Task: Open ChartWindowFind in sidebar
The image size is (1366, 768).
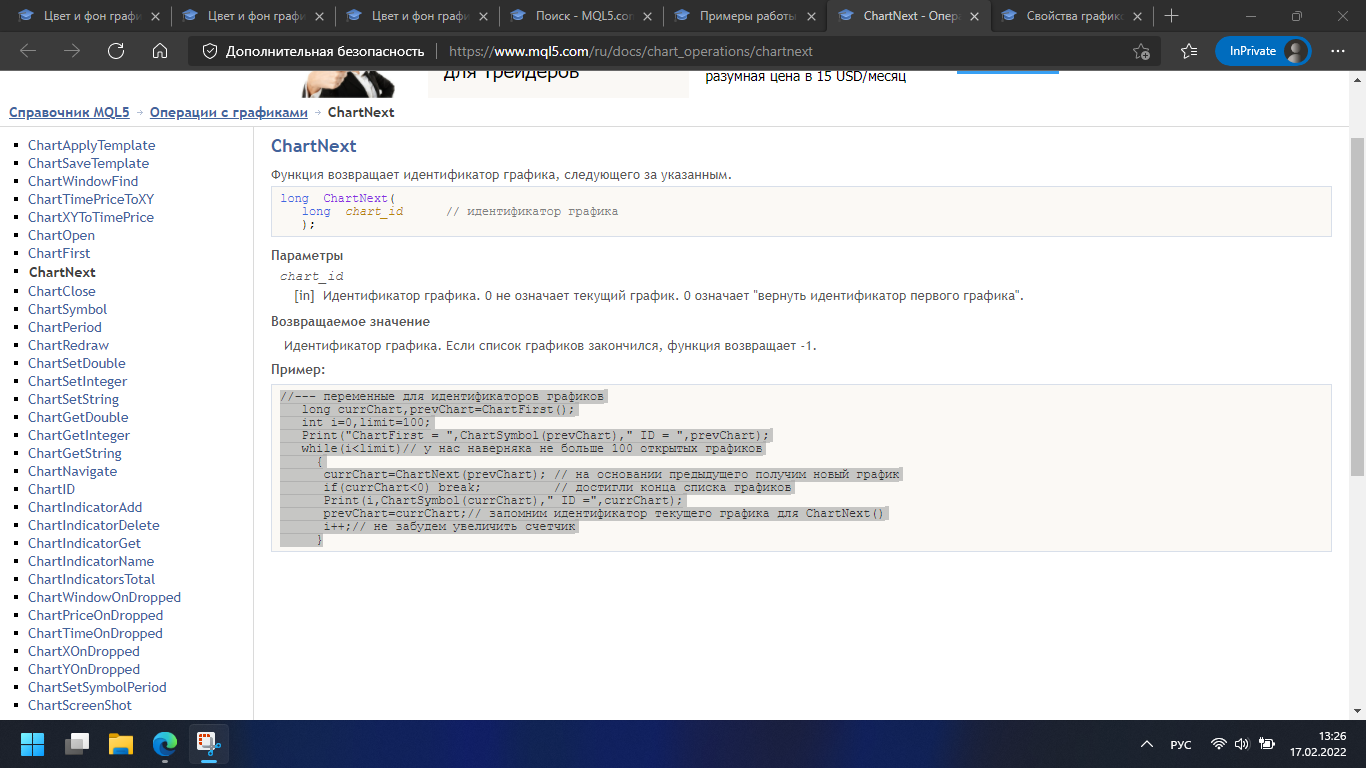Action: pyautogui.click(x=83, y=181)
